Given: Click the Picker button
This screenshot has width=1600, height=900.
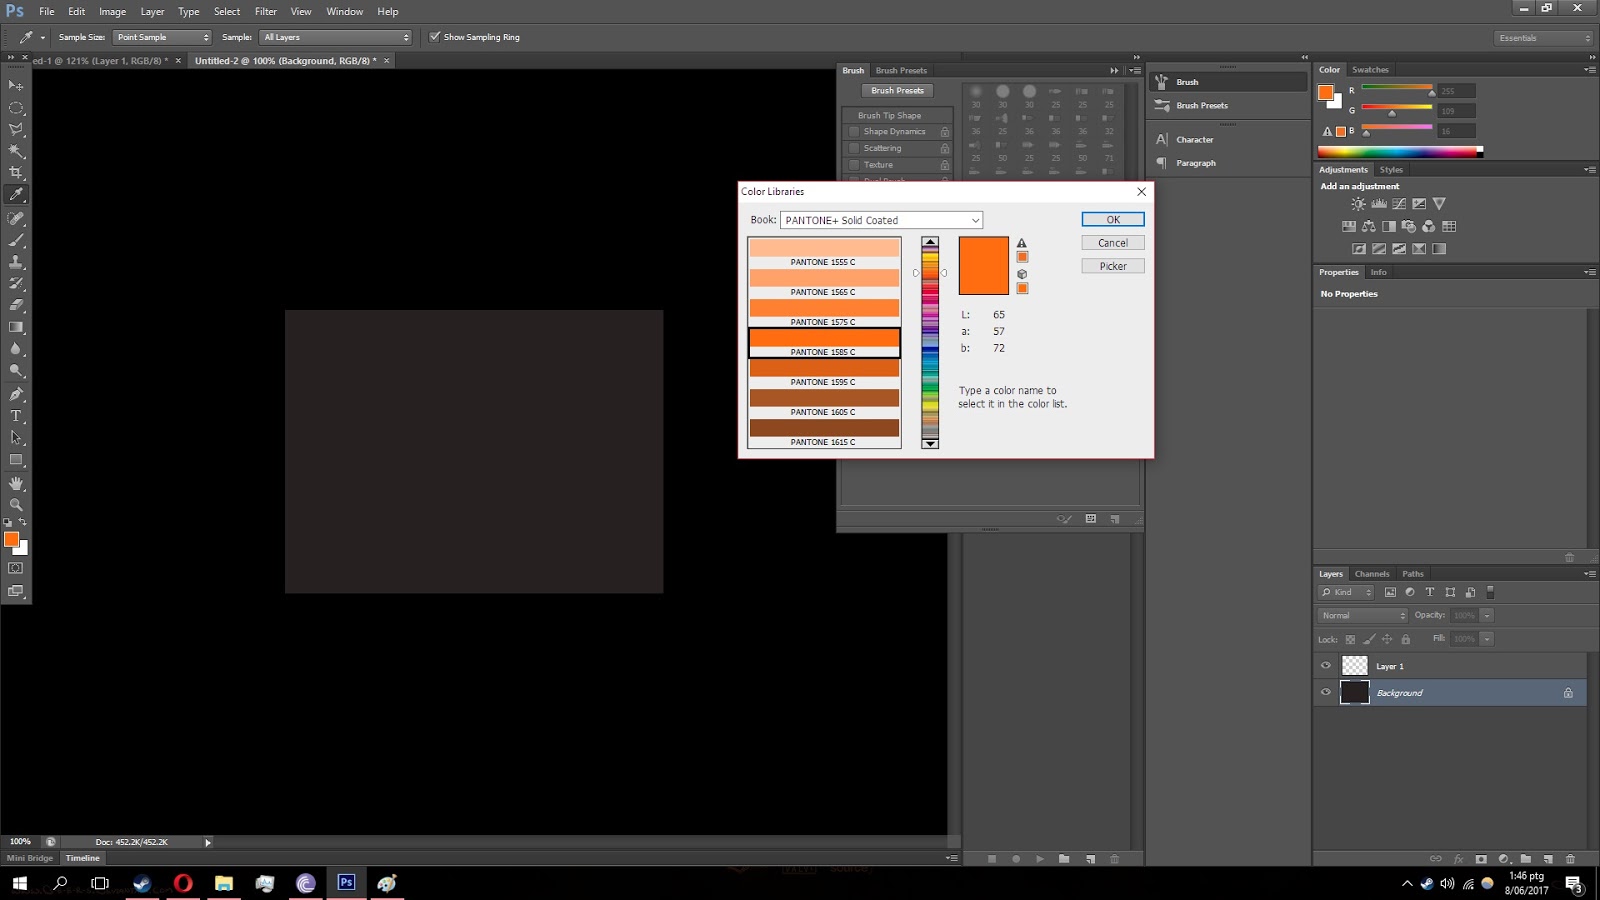Looking at the screenshot, I should [1113, 266].
